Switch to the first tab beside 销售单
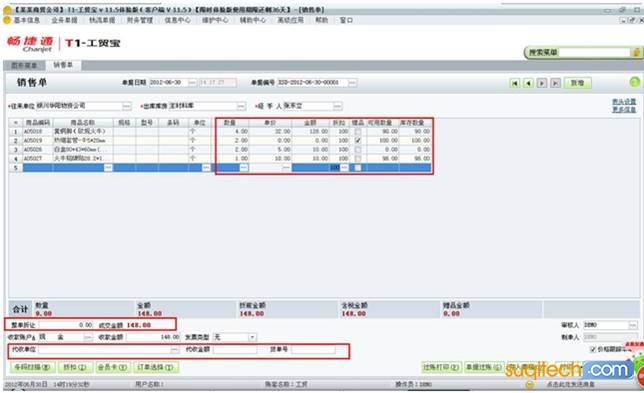 point(24,65)
